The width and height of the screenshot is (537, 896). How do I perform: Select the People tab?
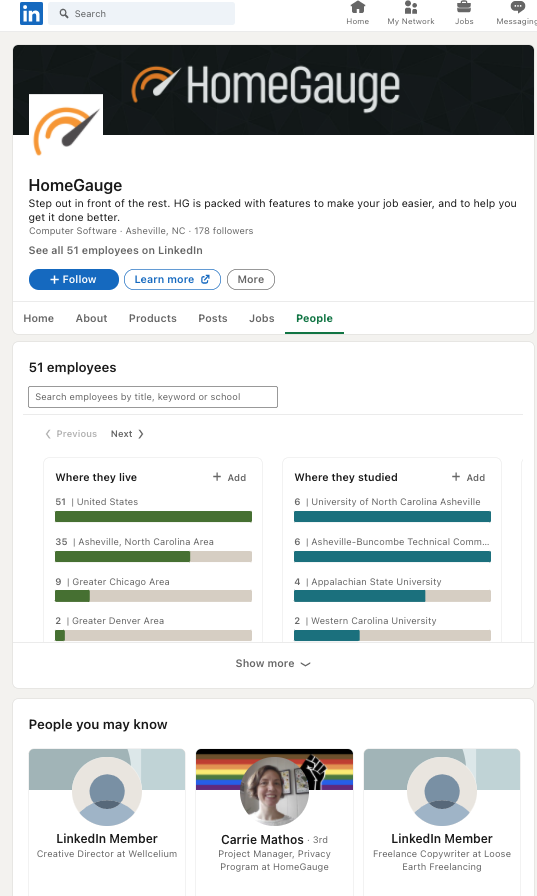coord(314,318)
